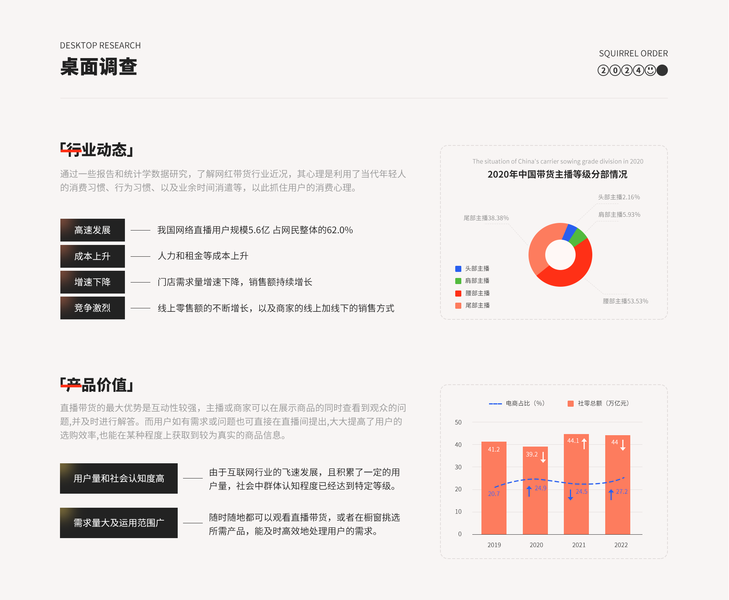Click the line starting with 线上零售额的不断增长
This screenshot has width=729, height=600.
coord(276,308)
